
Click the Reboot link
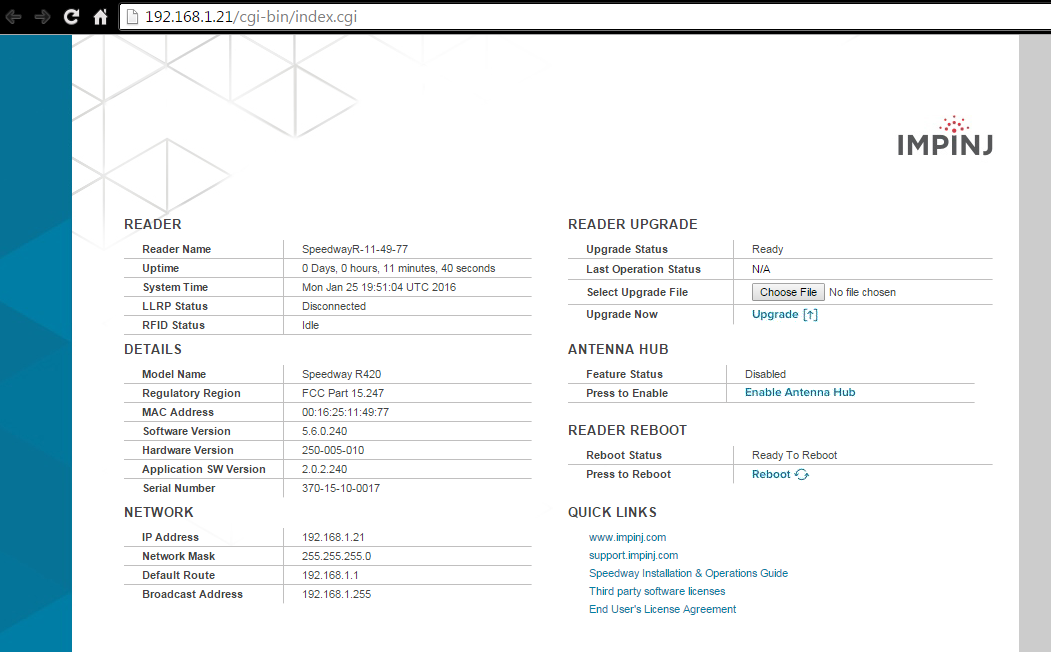click(771, 474)
